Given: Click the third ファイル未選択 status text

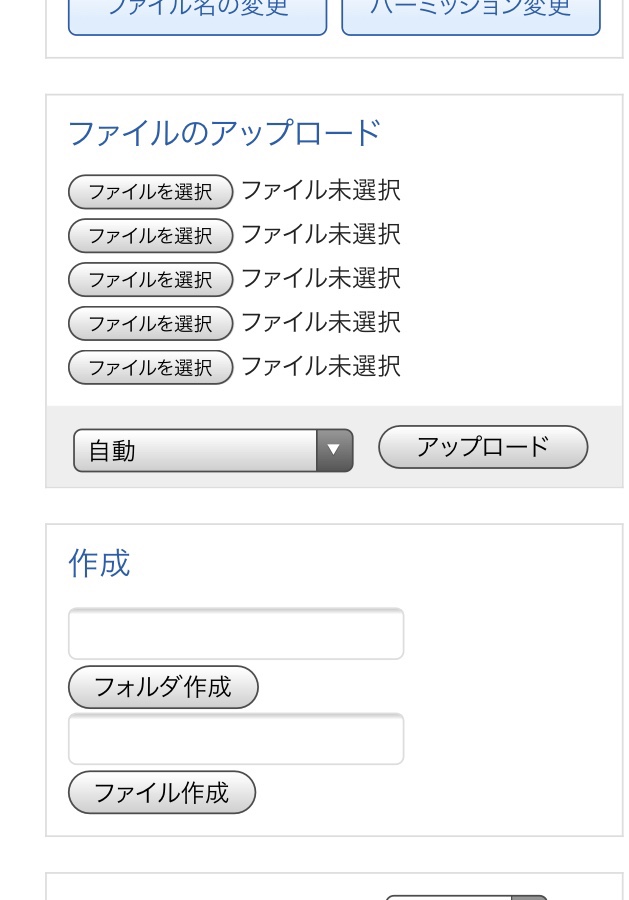Looking at the screenshot, I should 321,278.
